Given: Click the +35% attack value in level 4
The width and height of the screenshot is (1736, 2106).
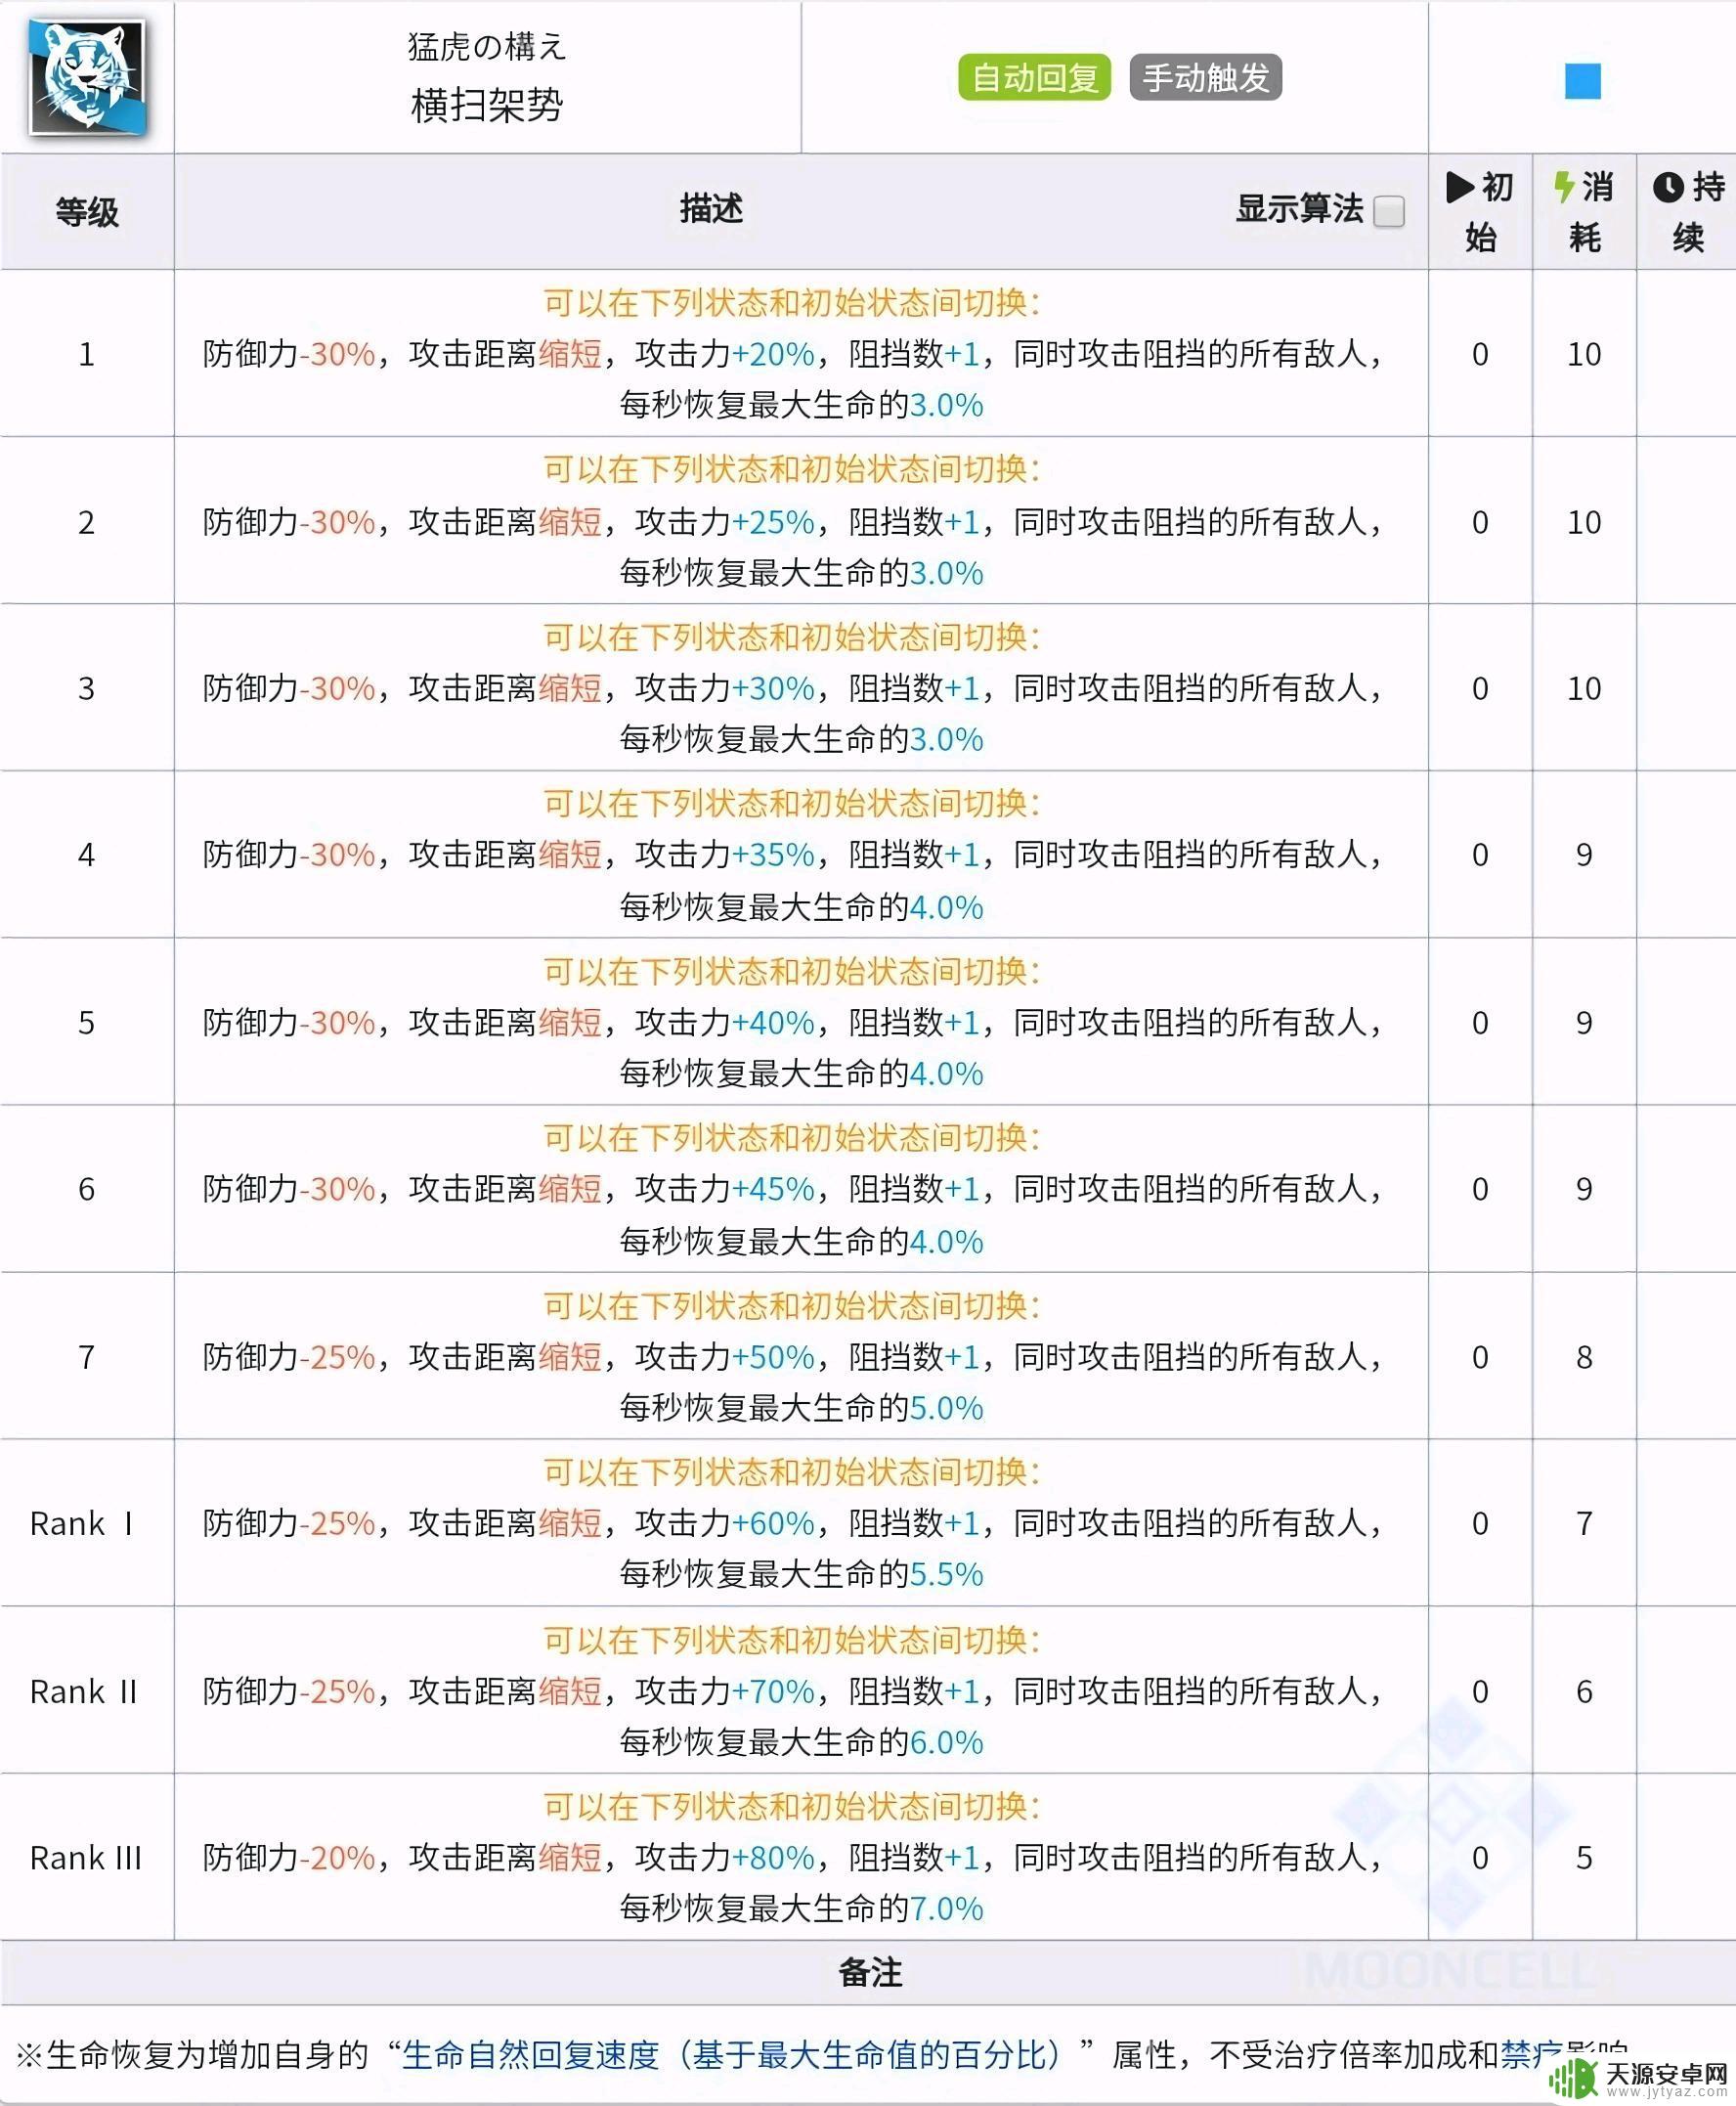Looking at the screenshot, I should 773,854.
